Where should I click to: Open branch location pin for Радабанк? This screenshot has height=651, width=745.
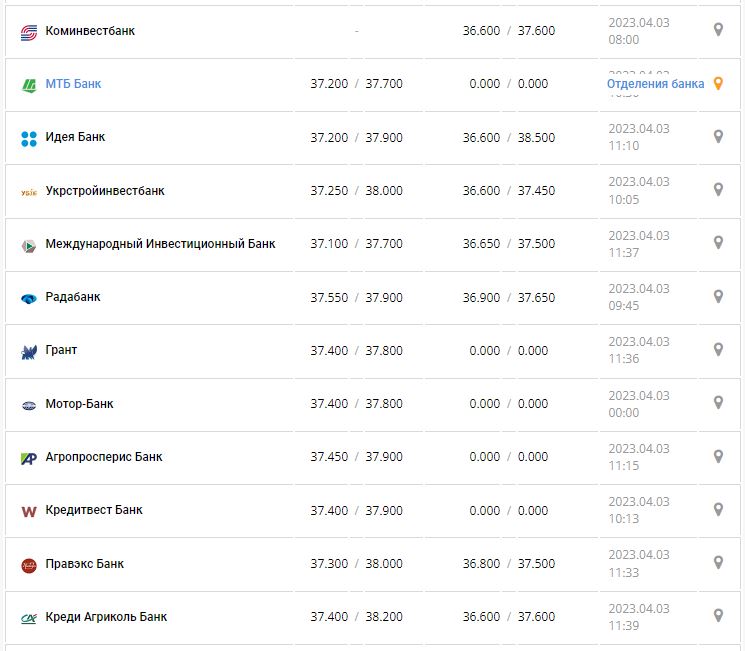tap(717, 297)
